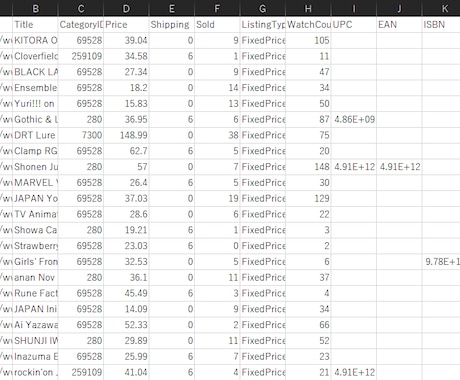
Task: Select the 'BLACK LA' title cell
Action: (x=35, y=72)
